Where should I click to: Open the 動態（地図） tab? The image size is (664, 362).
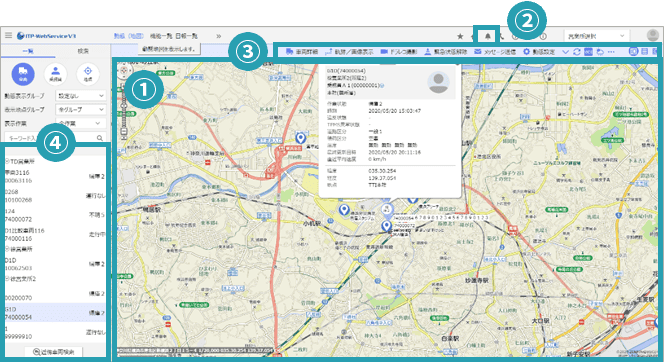(129, 36)
